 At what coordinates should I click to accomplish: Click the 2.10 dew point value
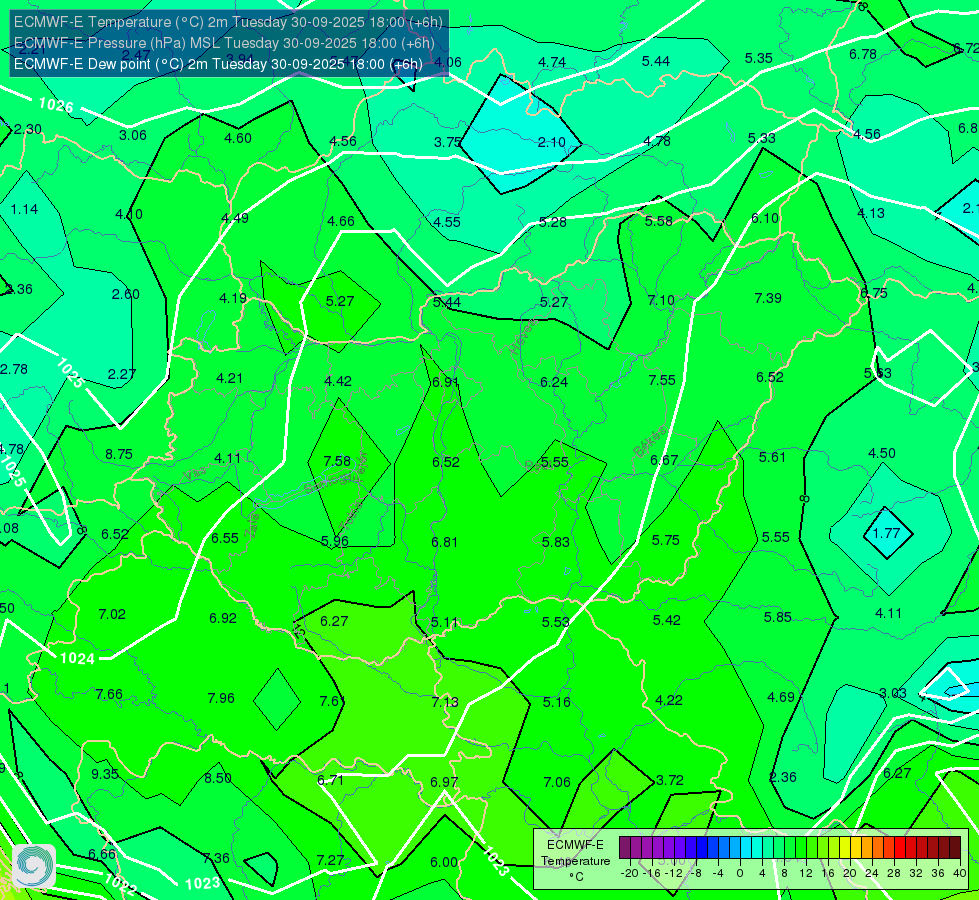click(551, 142)
